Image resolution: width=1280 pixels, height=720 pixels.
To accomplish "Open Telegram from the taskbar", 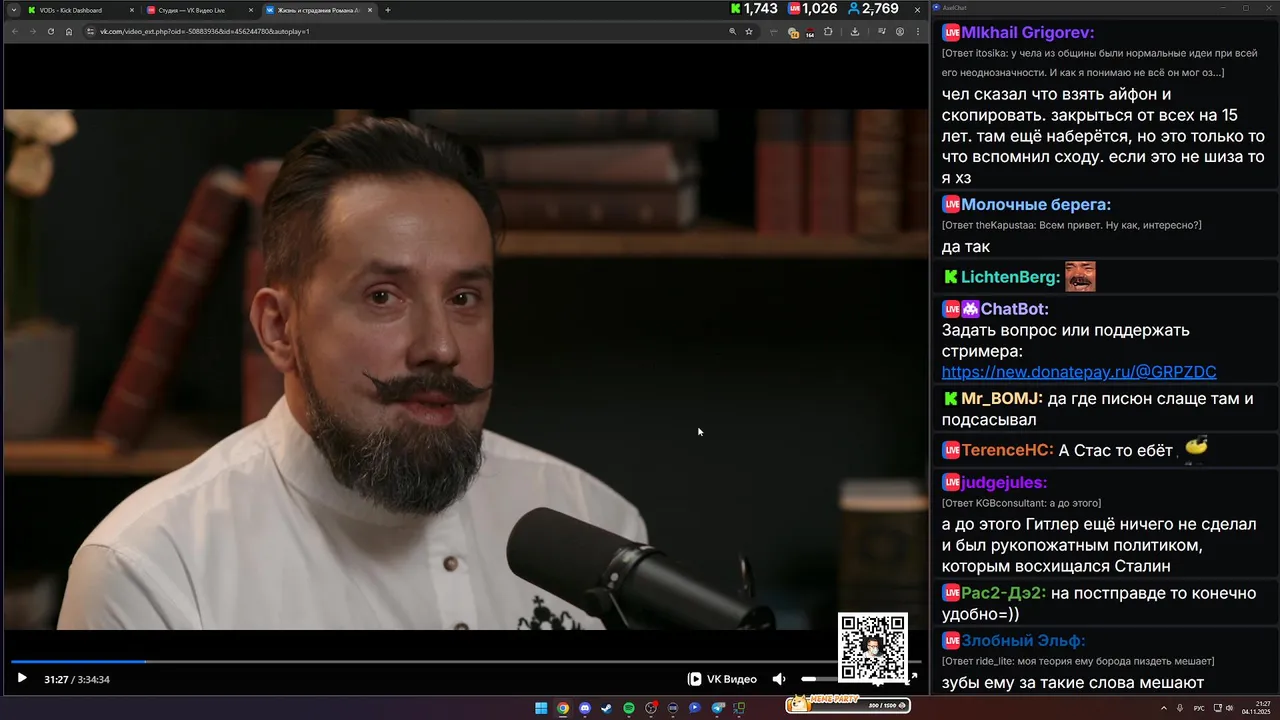I will pyautogui.click(x=717, y=708).
